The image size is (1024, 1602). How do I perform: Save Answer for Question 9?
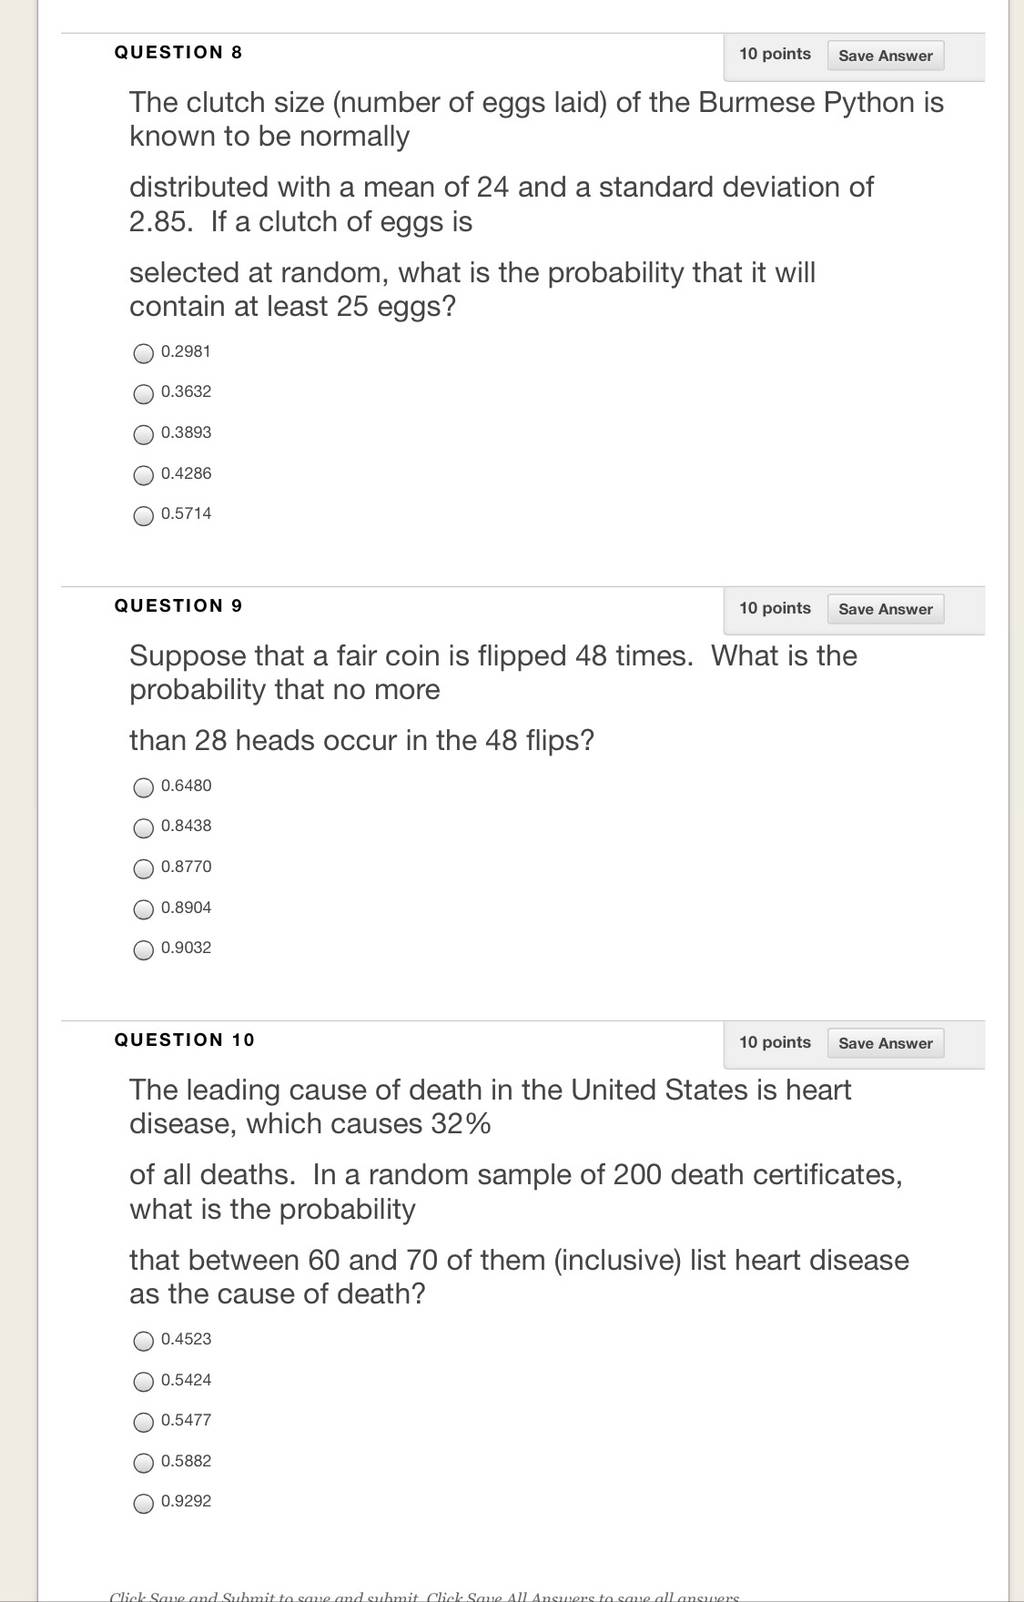(885, 609)
